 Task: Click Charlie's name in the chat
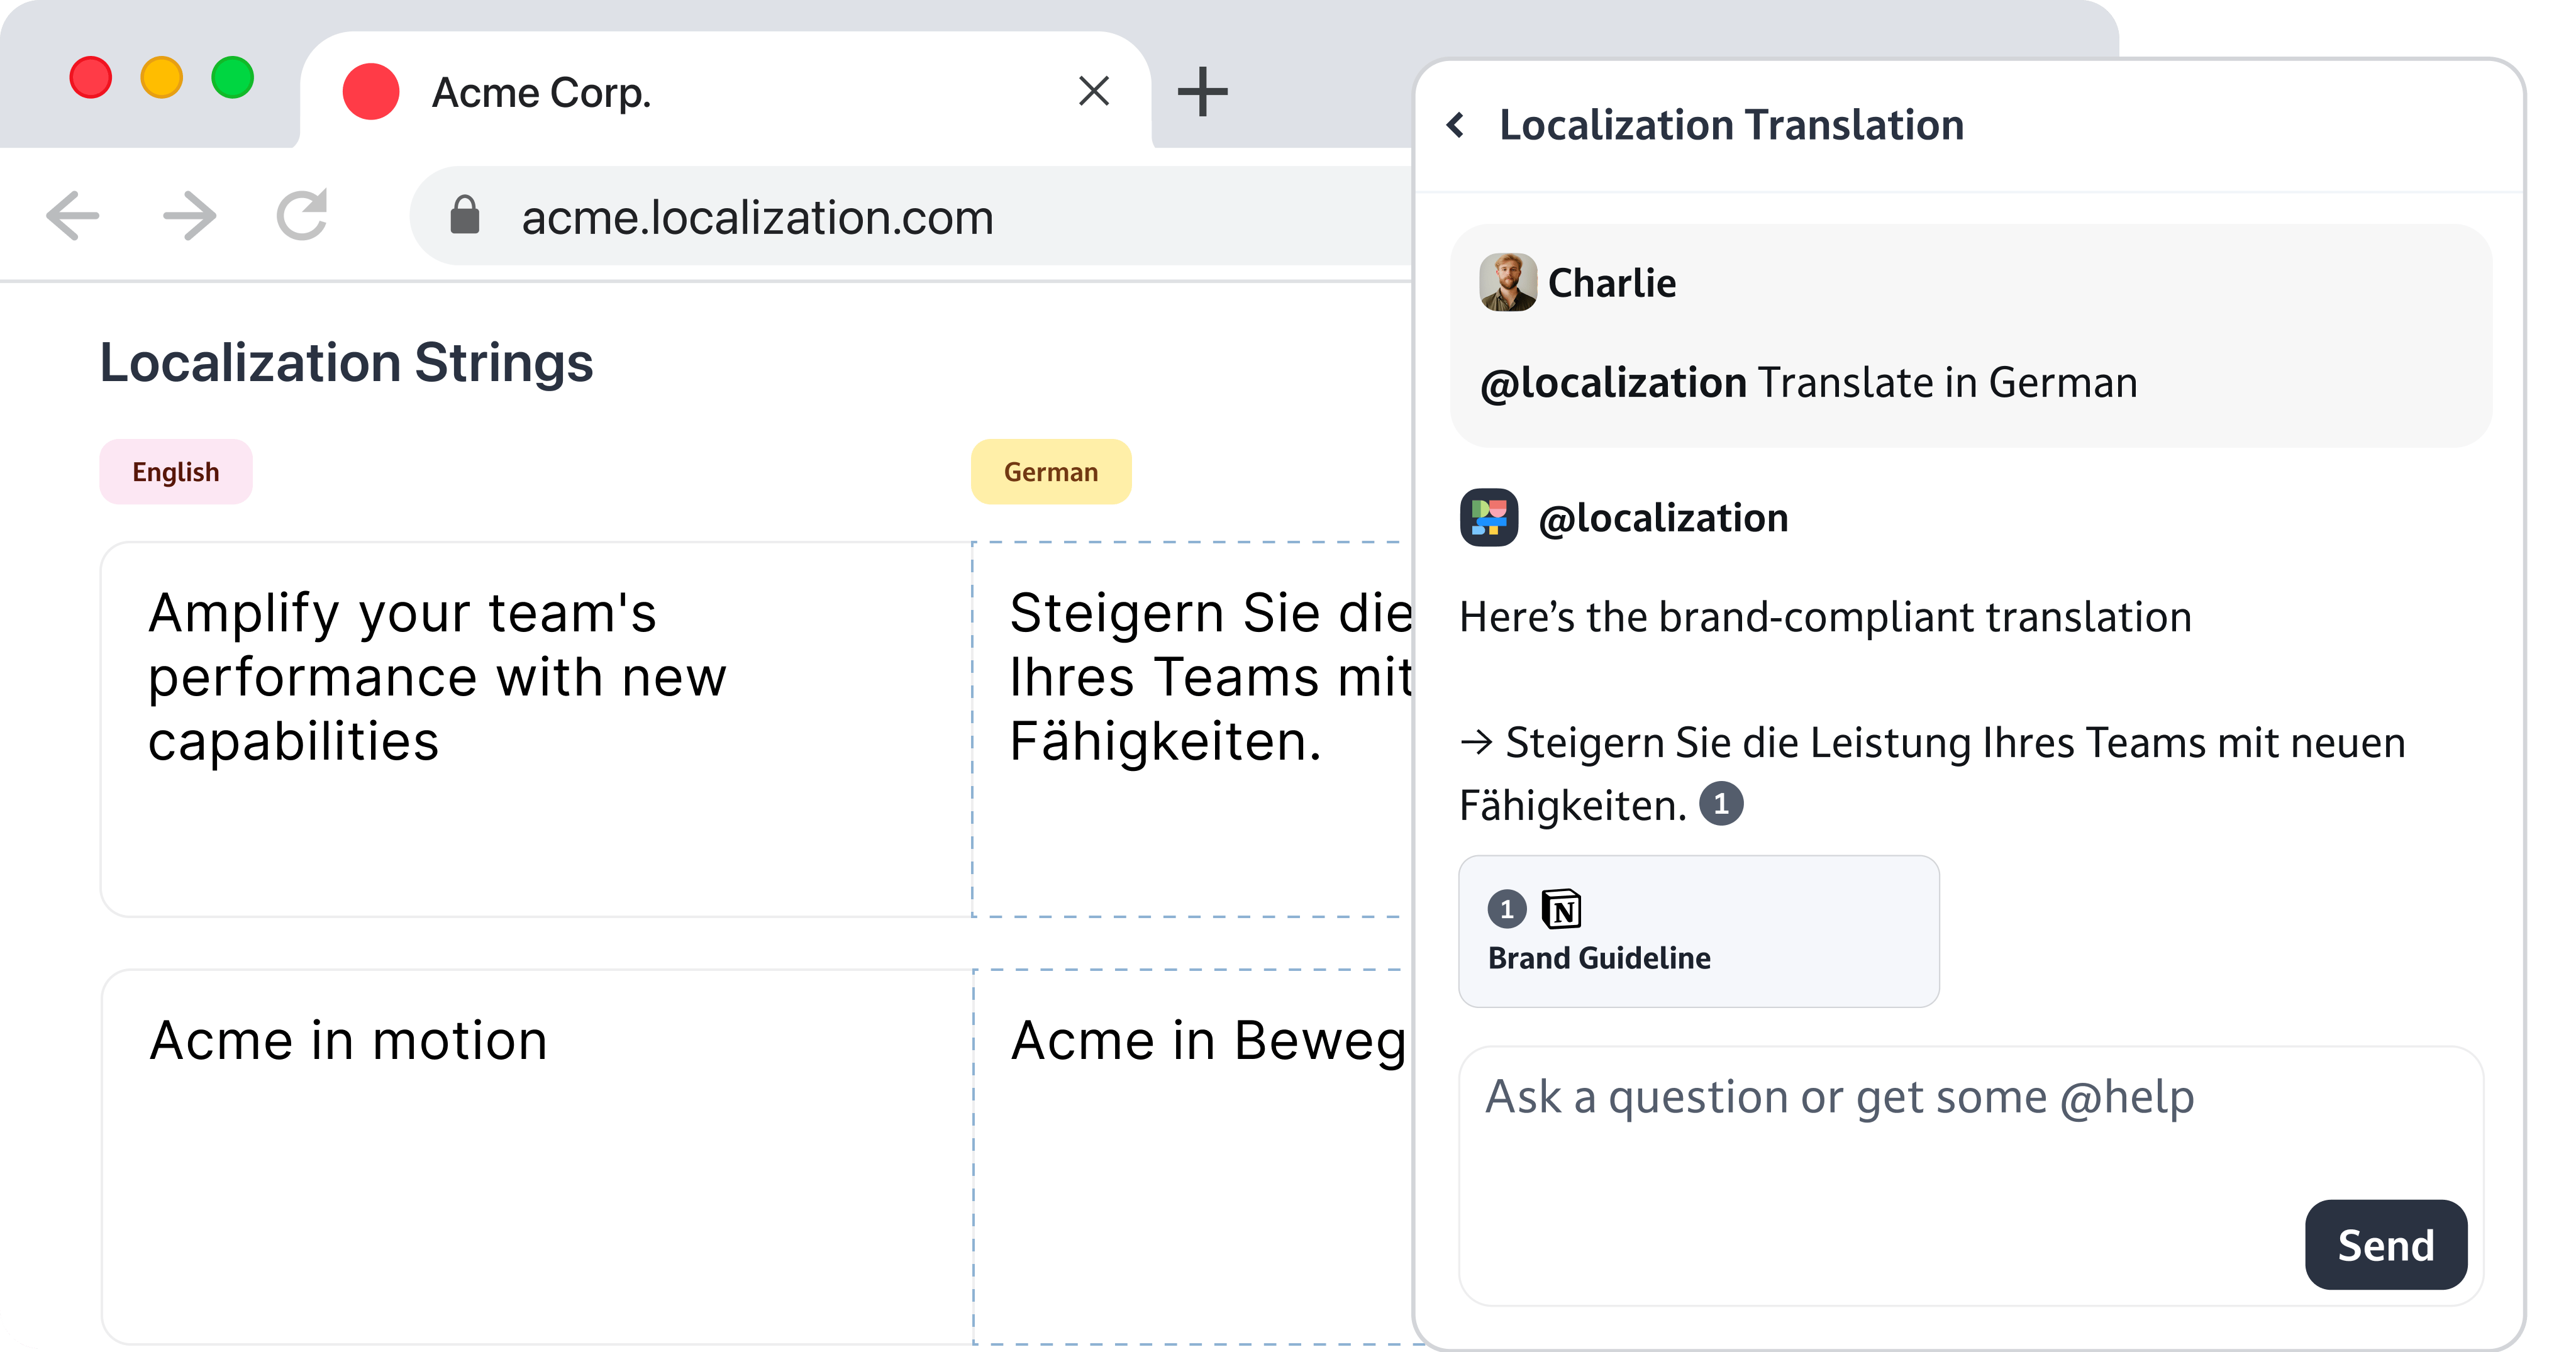coord(1612,283)
